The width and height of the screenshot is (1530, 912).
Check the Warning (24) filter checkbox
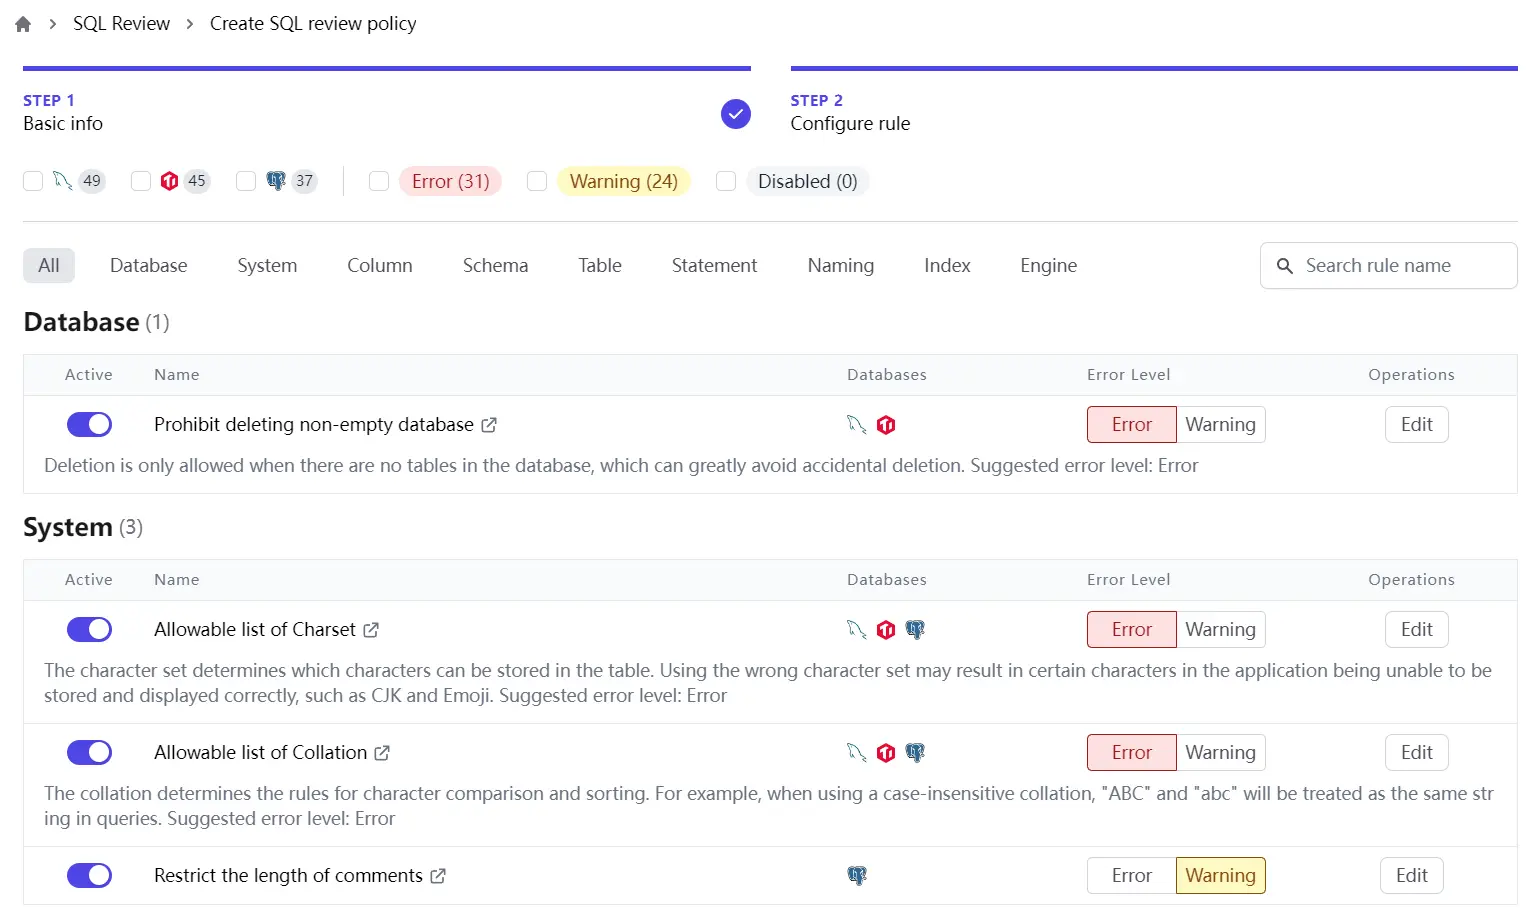[537, 181]
